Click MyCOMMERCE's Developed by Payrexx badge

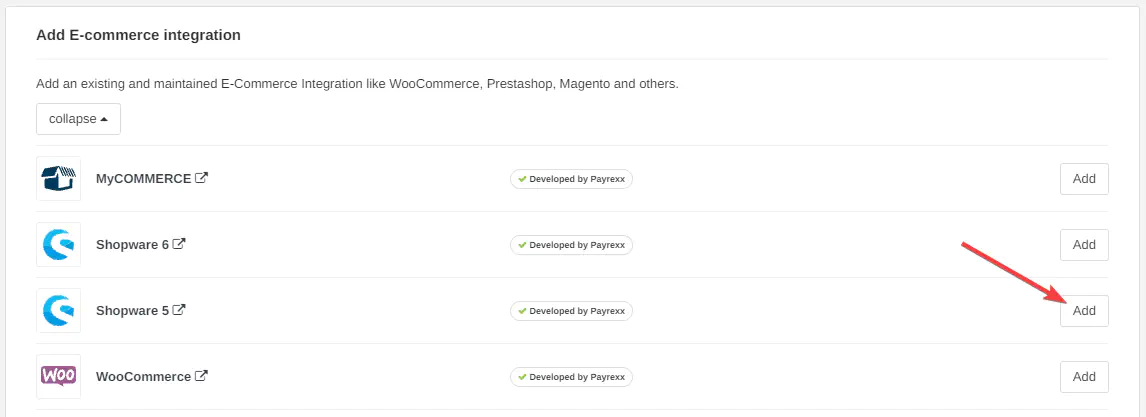[x=571, y=179]
